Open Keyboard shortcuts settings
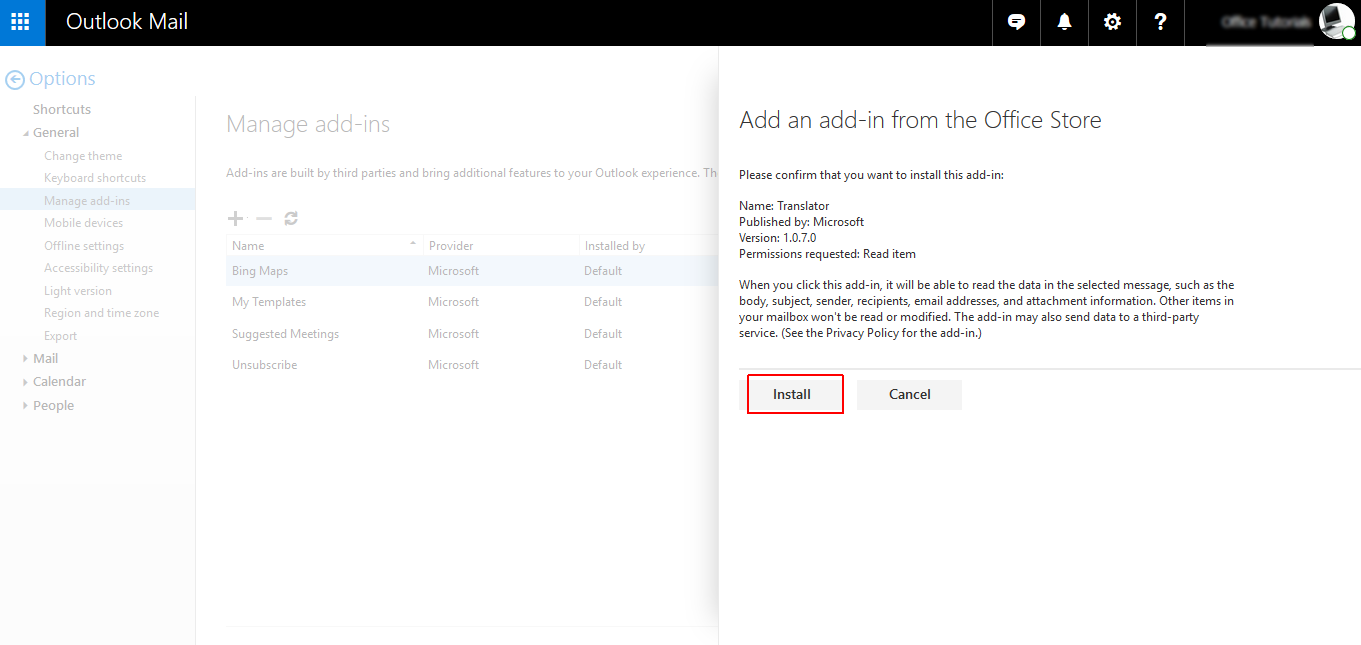The width and height of the screenshot is (1361, 645). click(x=95, y=178)
